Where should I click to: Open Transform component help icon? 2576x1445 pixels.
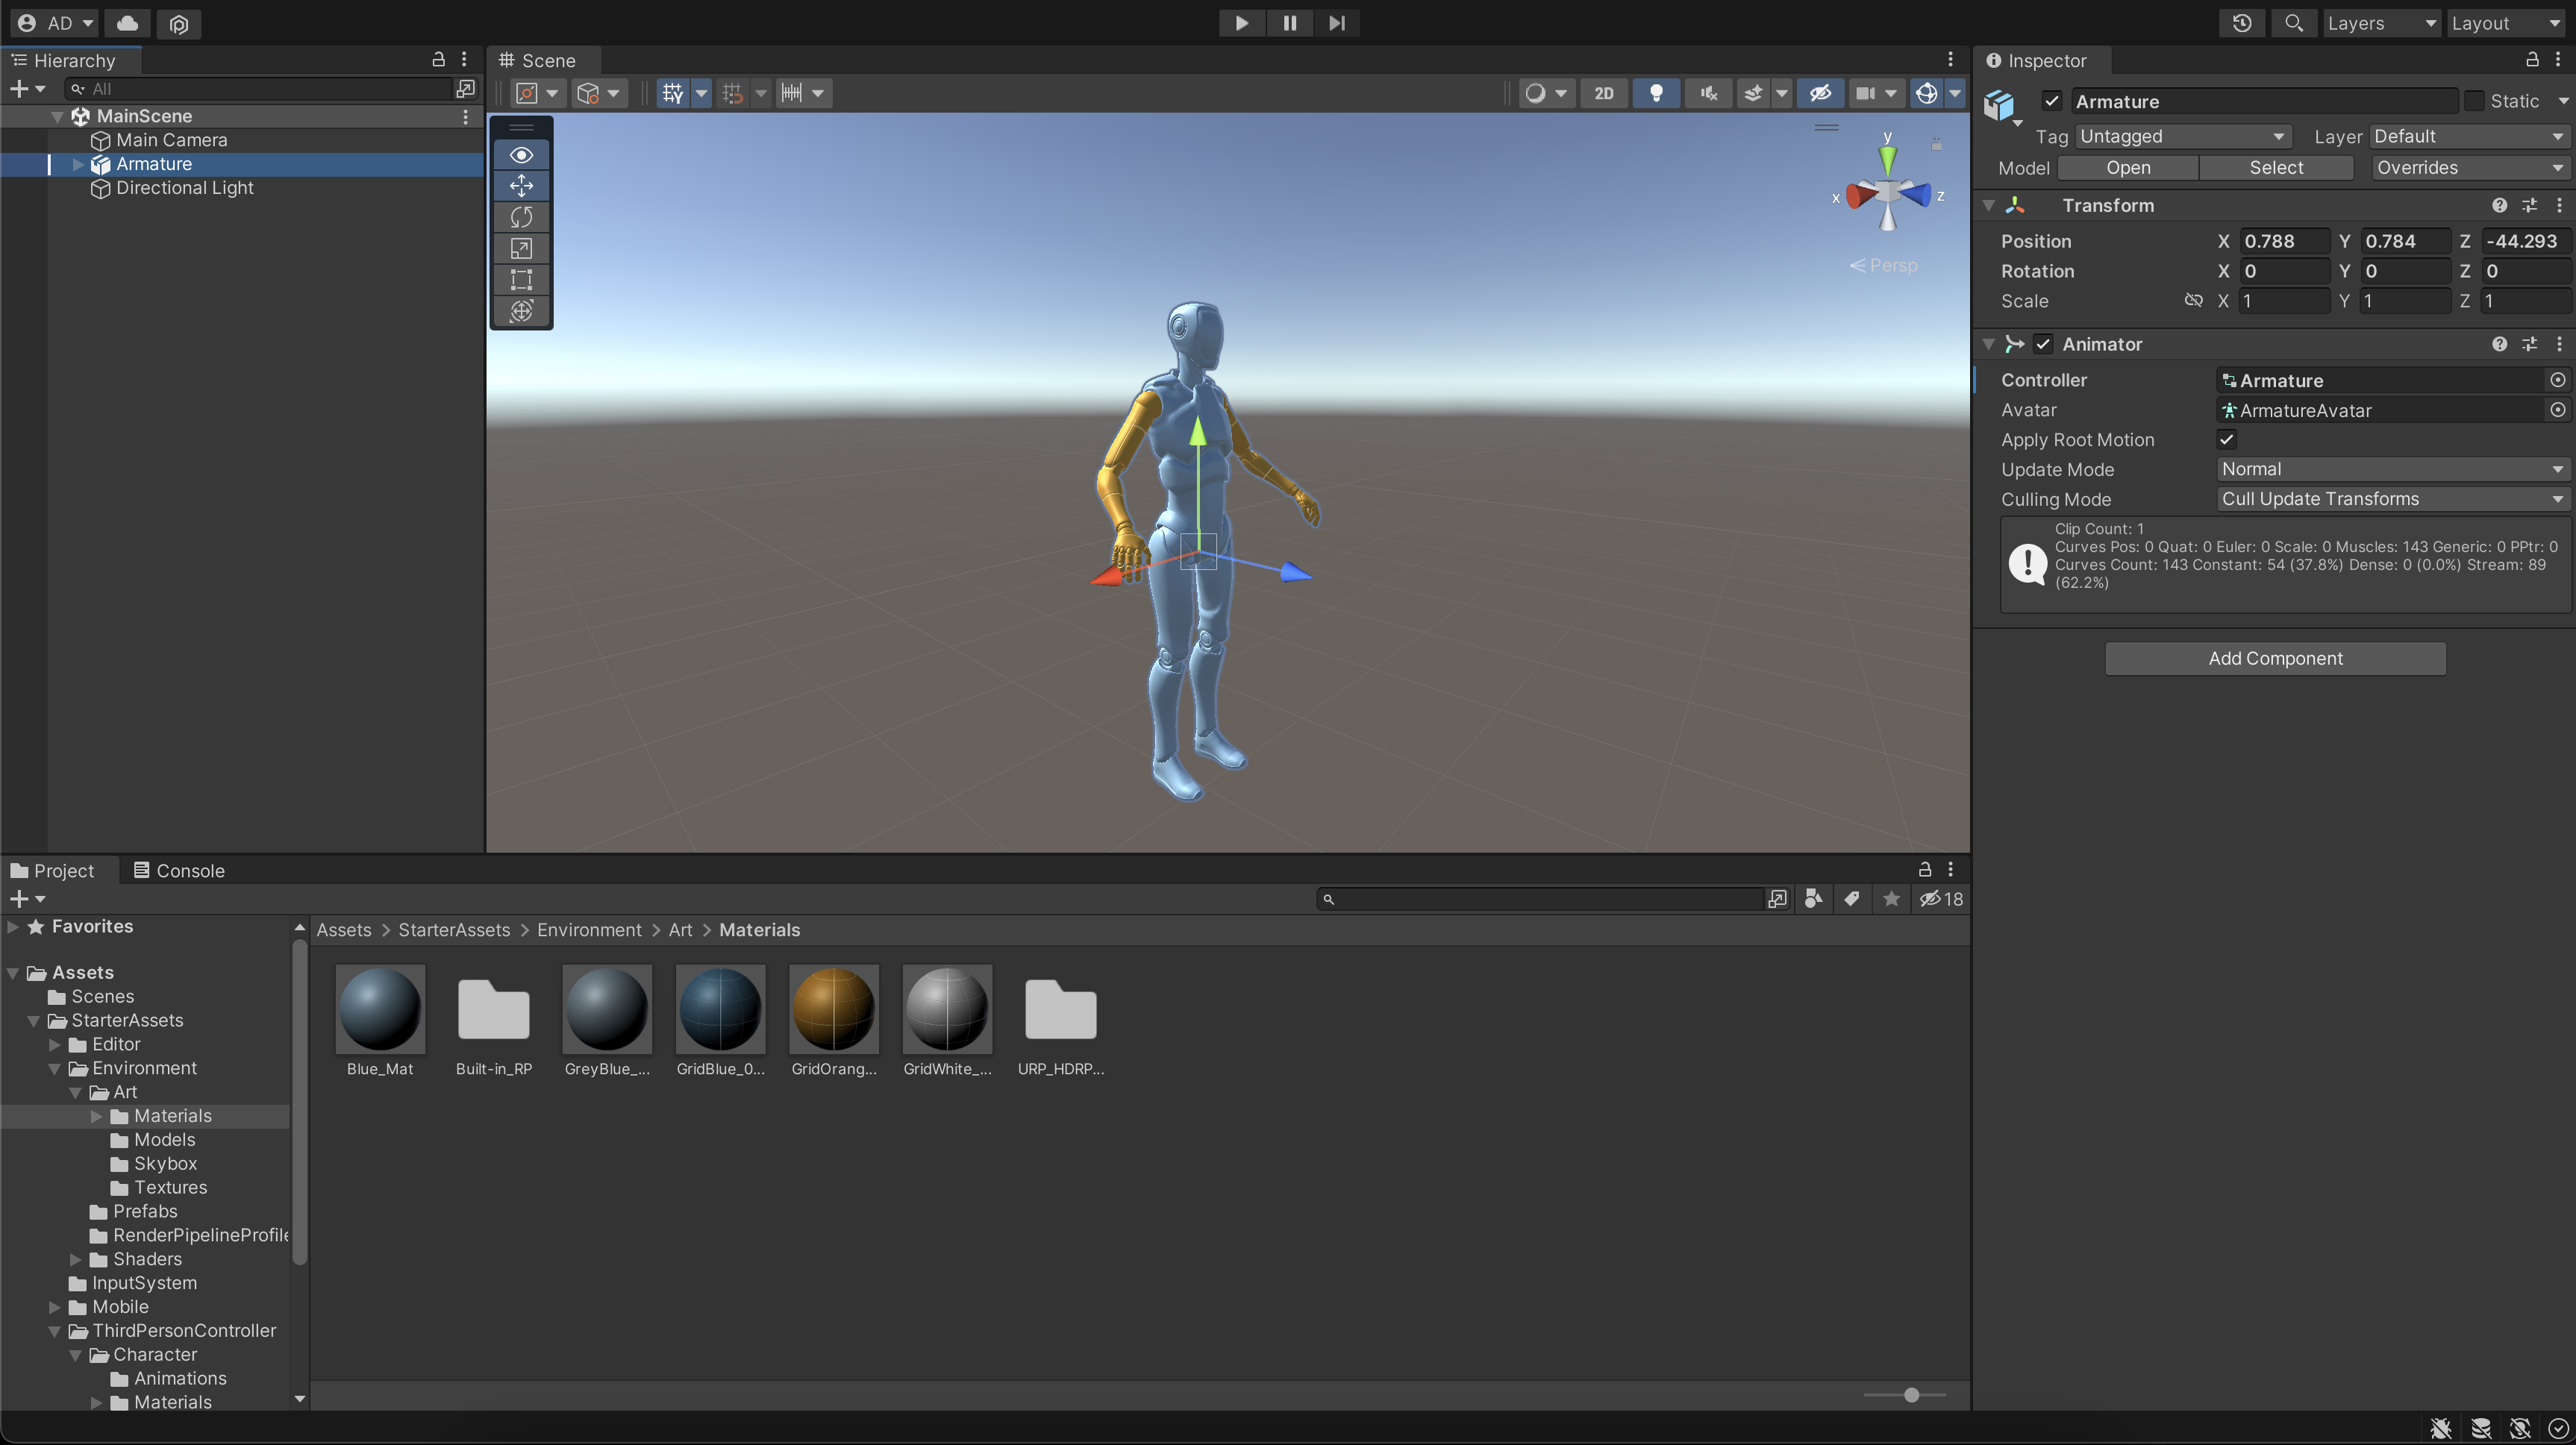coord(2499,205)
